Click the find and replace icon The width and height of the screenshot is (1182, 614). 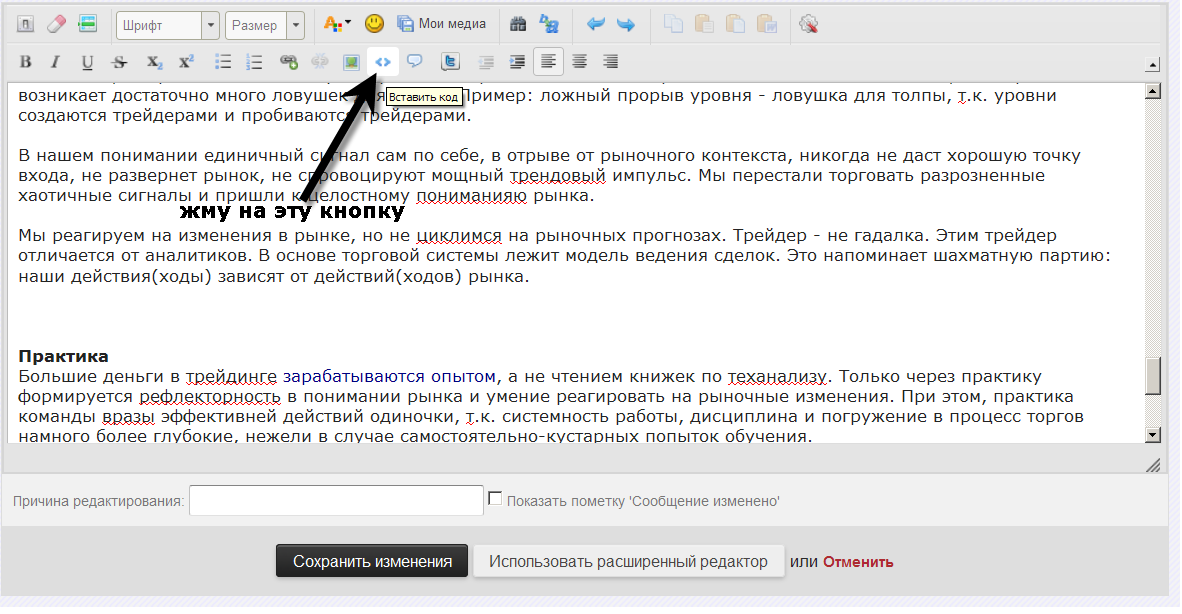click(549, 24)
